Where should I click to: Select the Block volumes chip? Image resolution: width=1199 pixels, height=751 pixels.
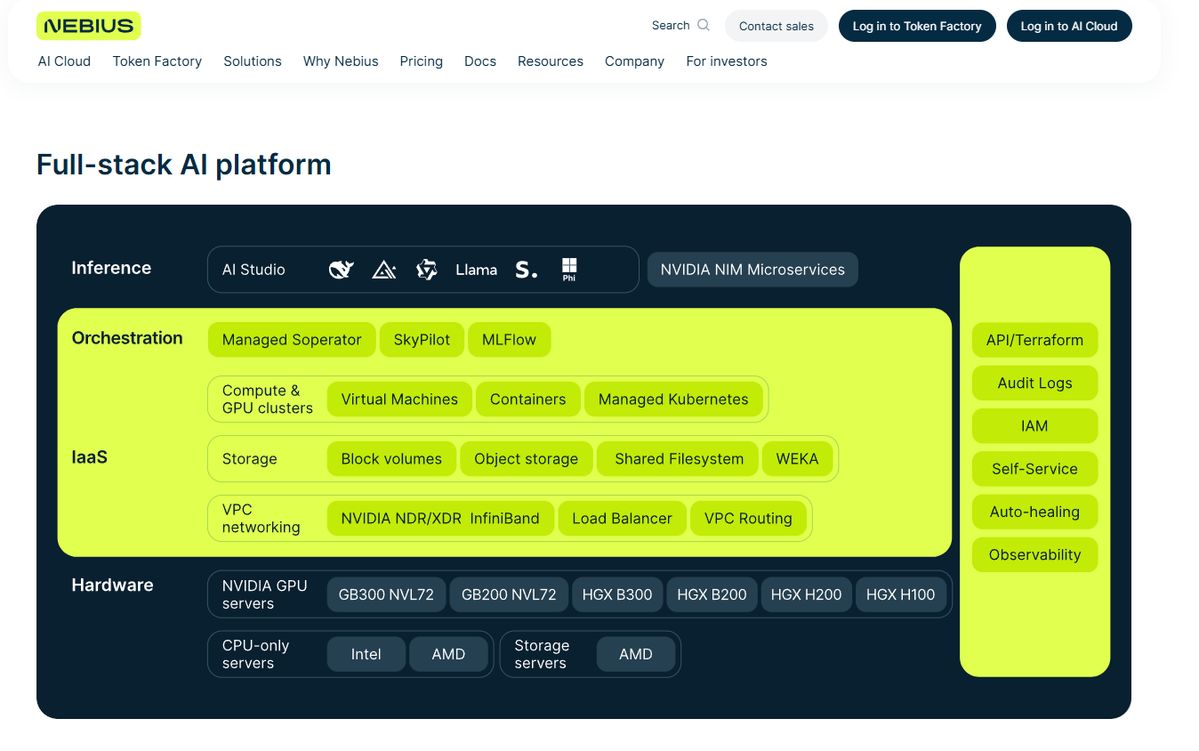point(392,459)
